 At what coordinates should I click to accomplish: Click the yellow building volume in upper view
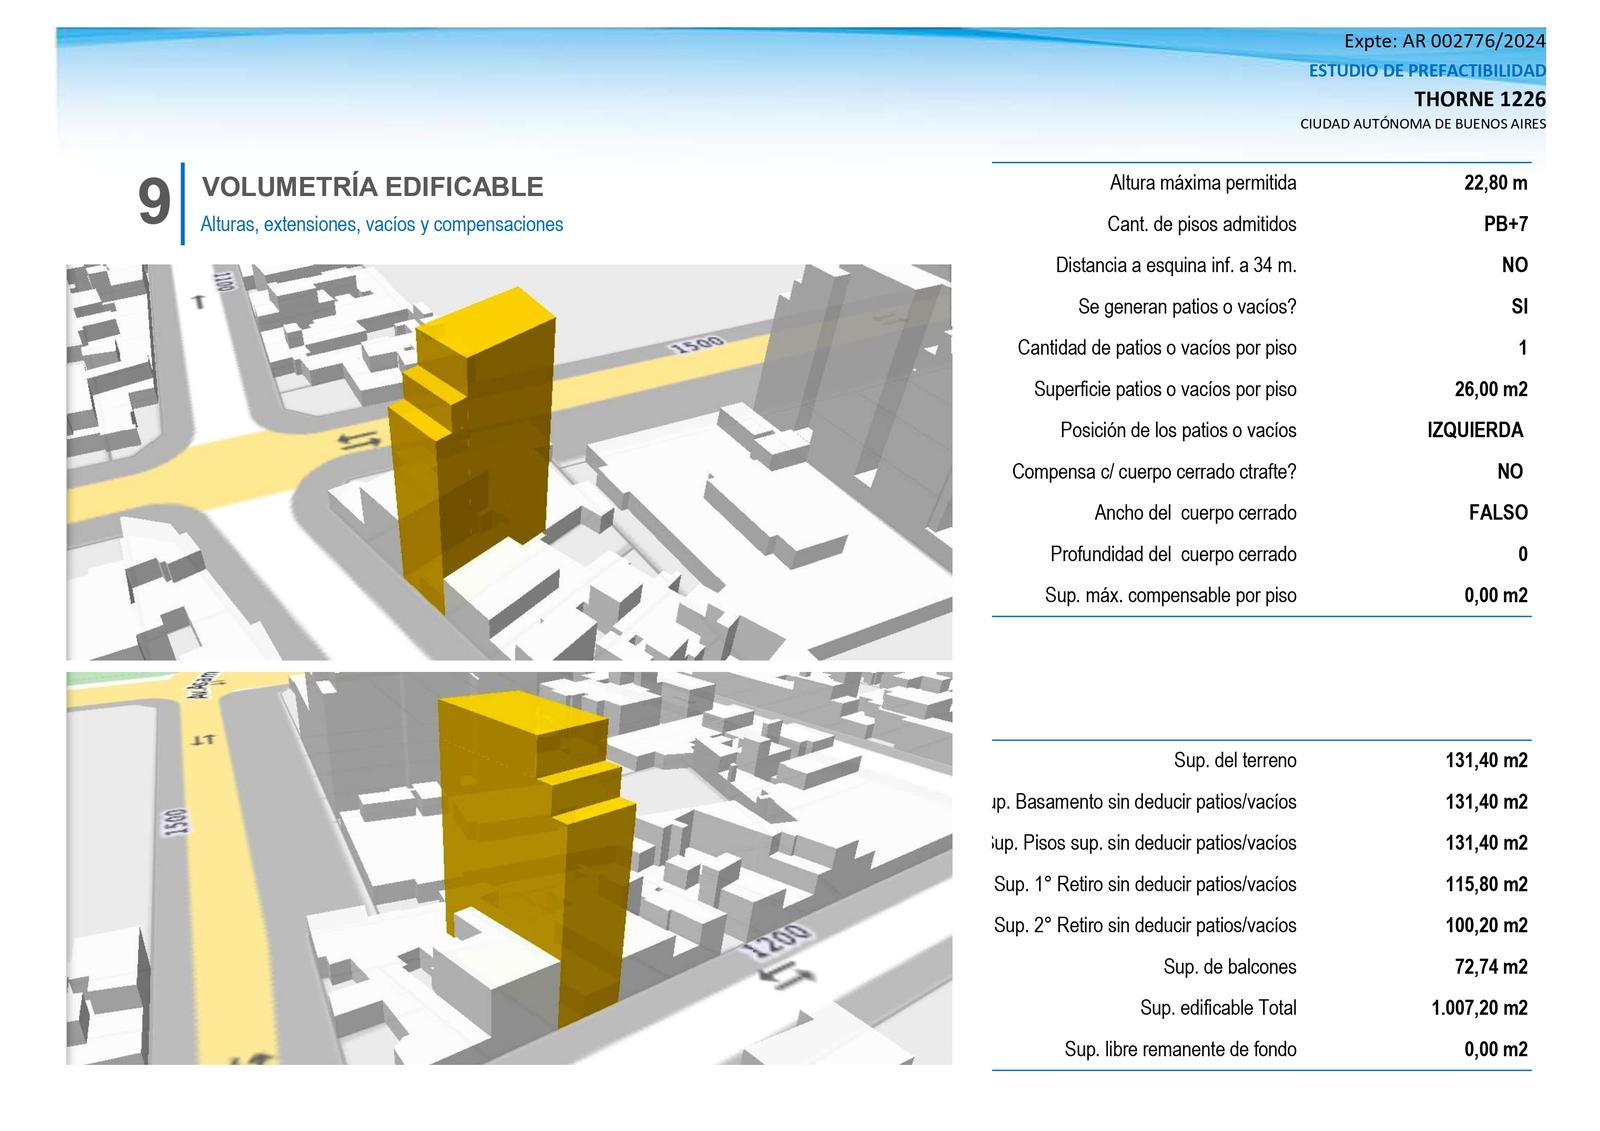(x=474, y=440)
